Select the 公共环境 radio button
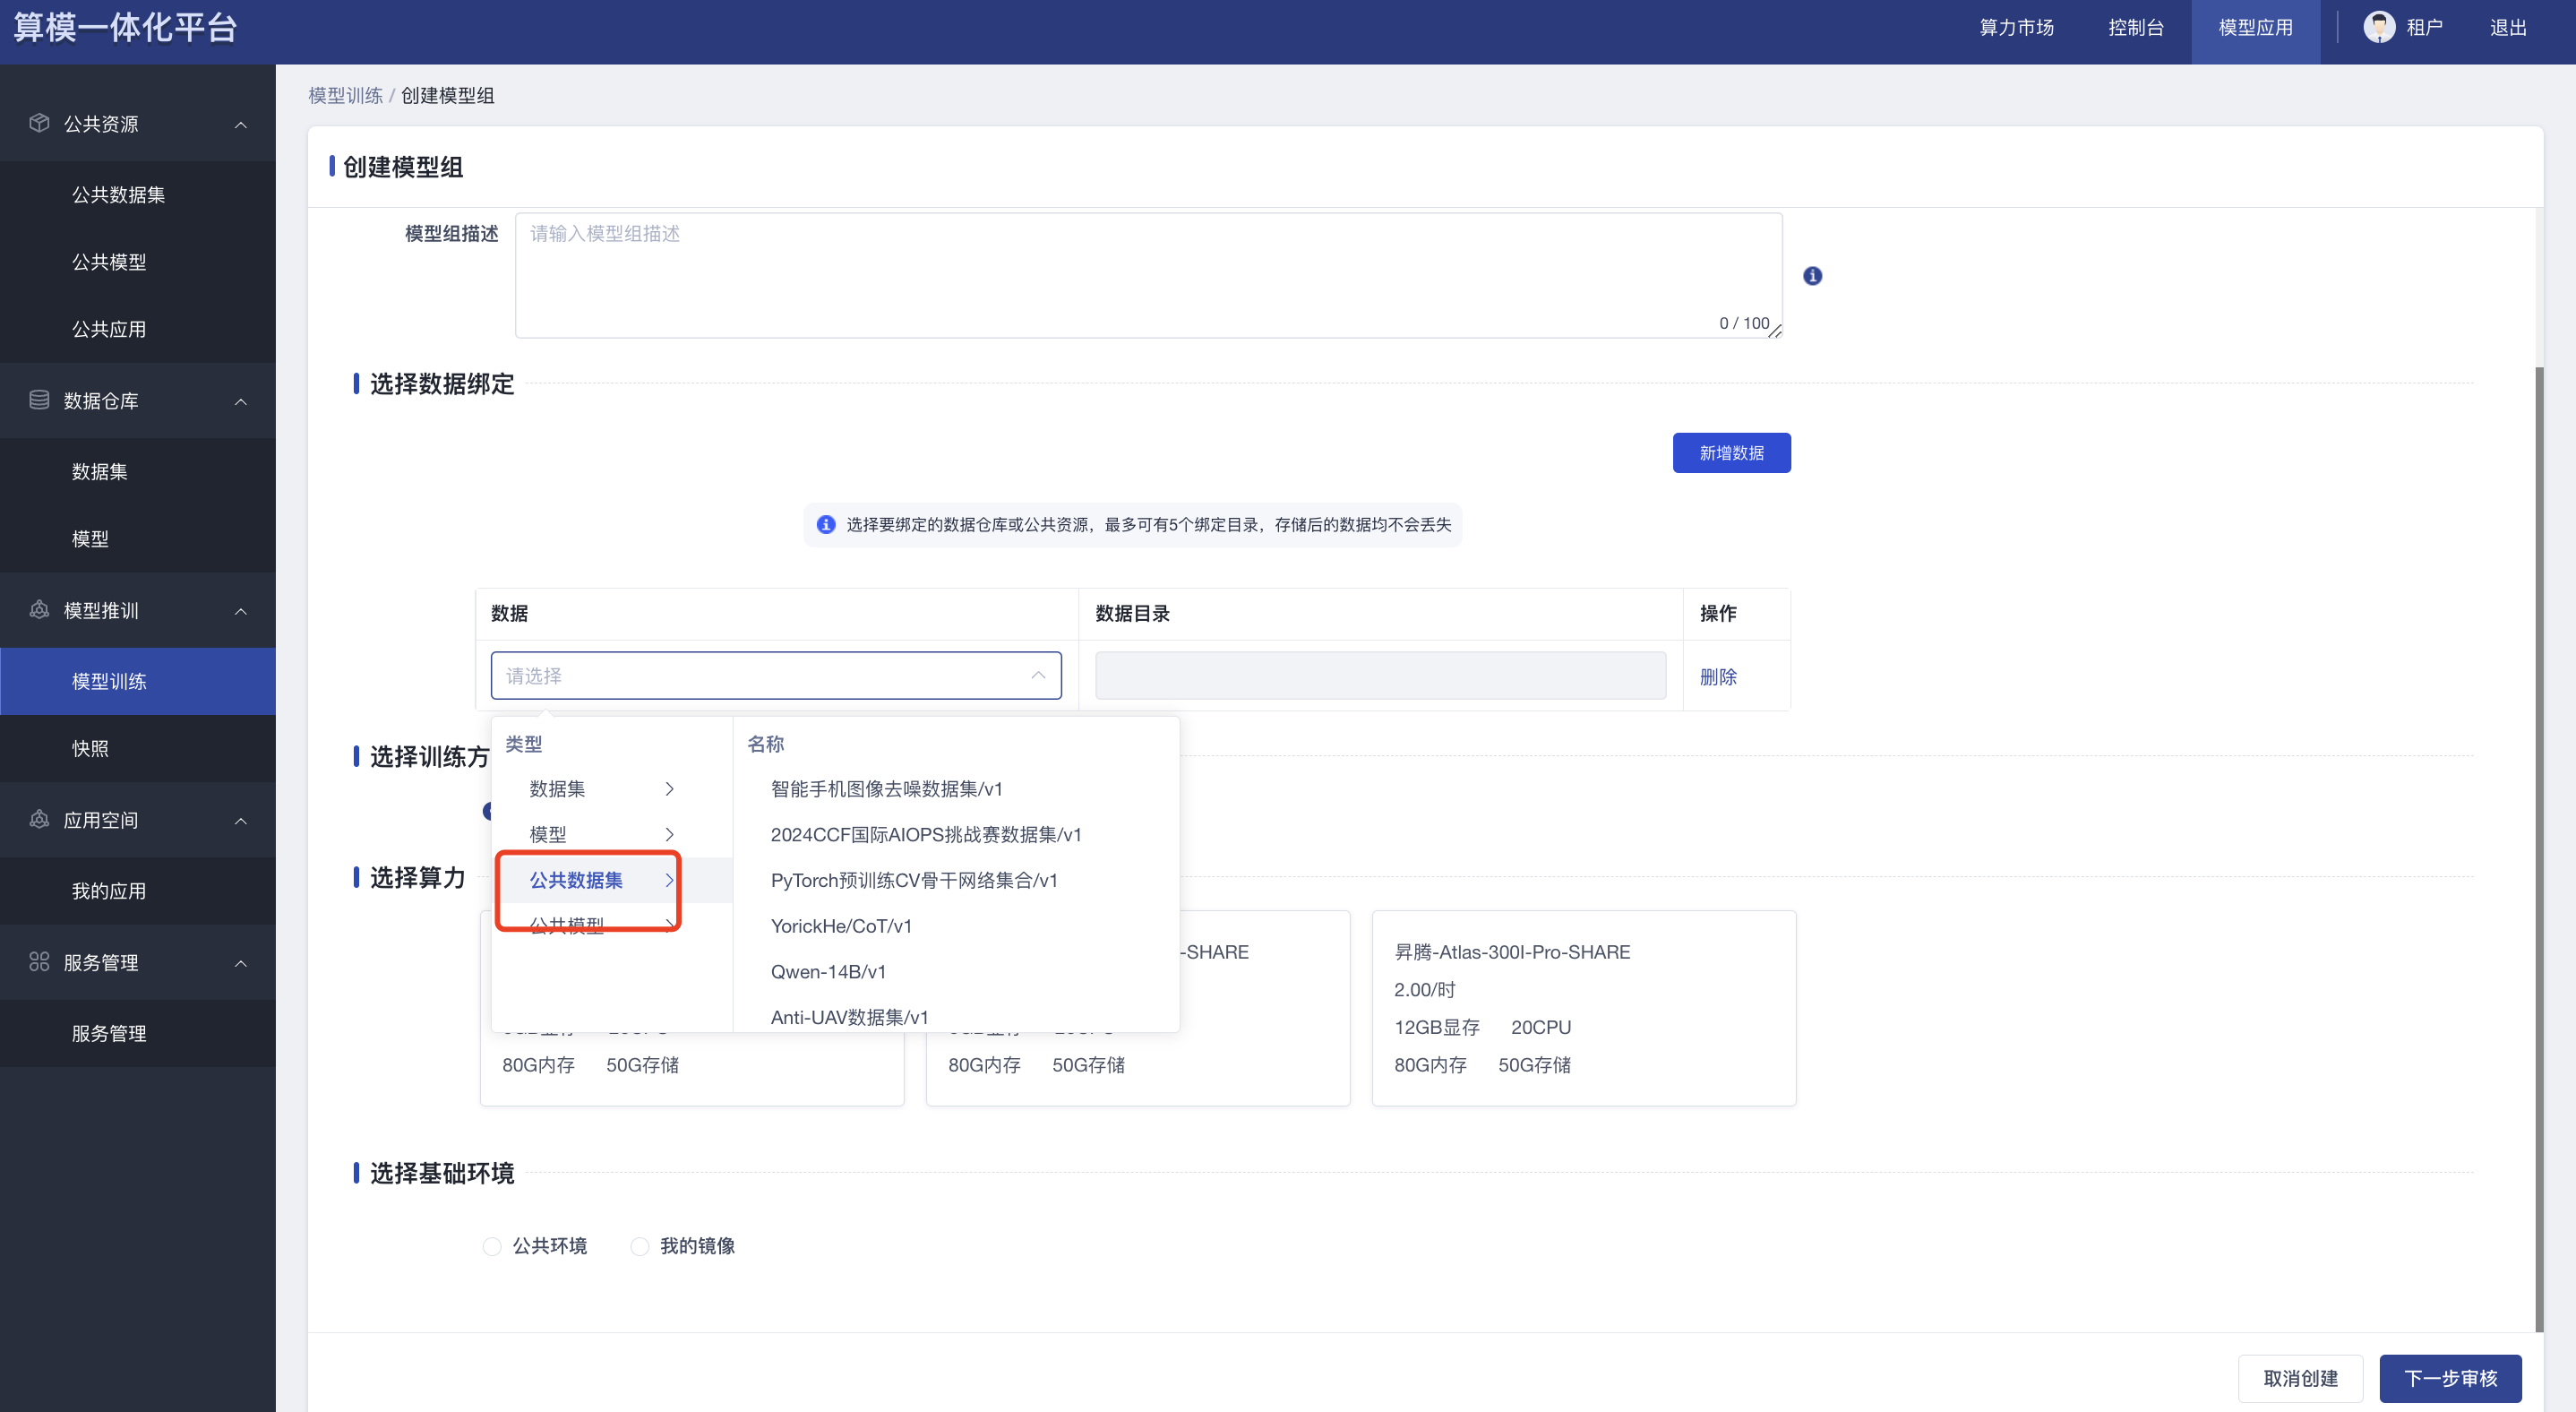This screenshot has width=2576, height=1412. coord(492,1246)
